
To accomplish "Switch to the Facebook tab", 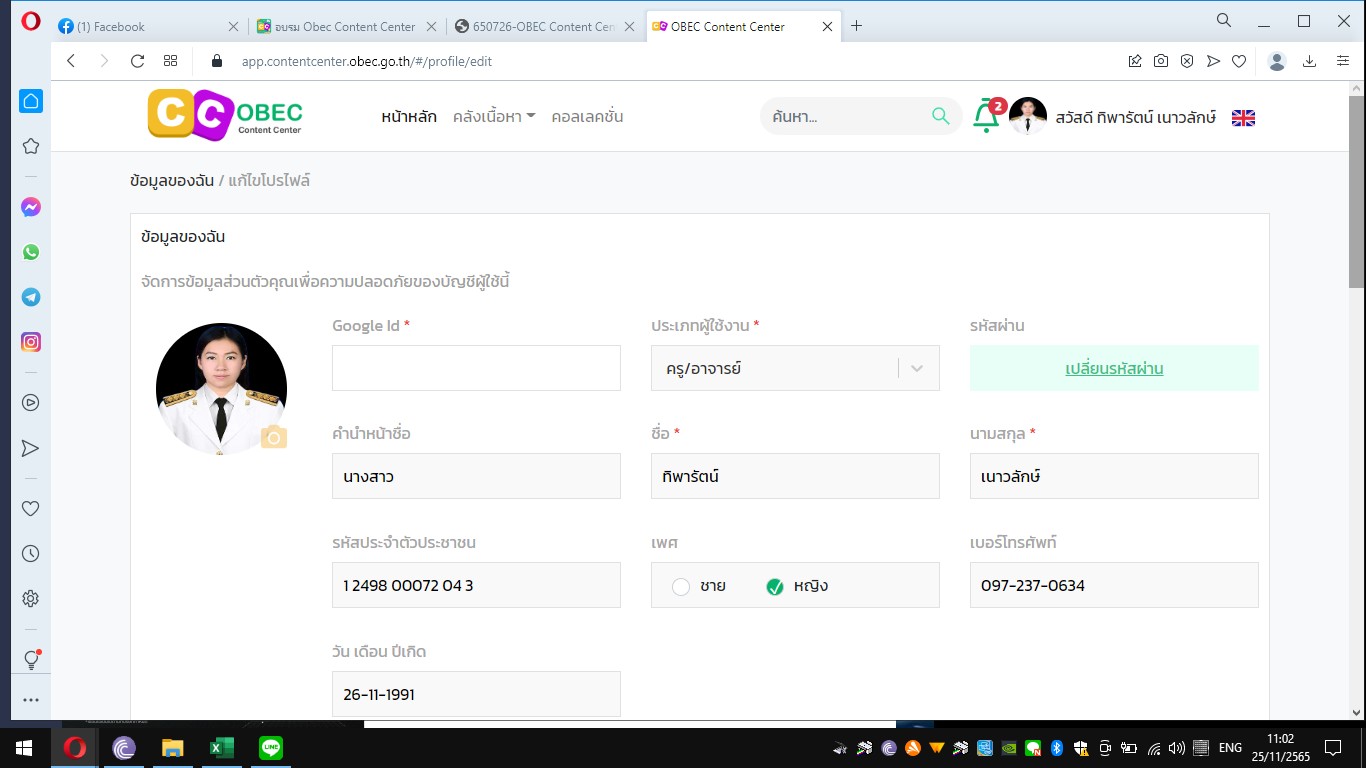I will point(148,26).
